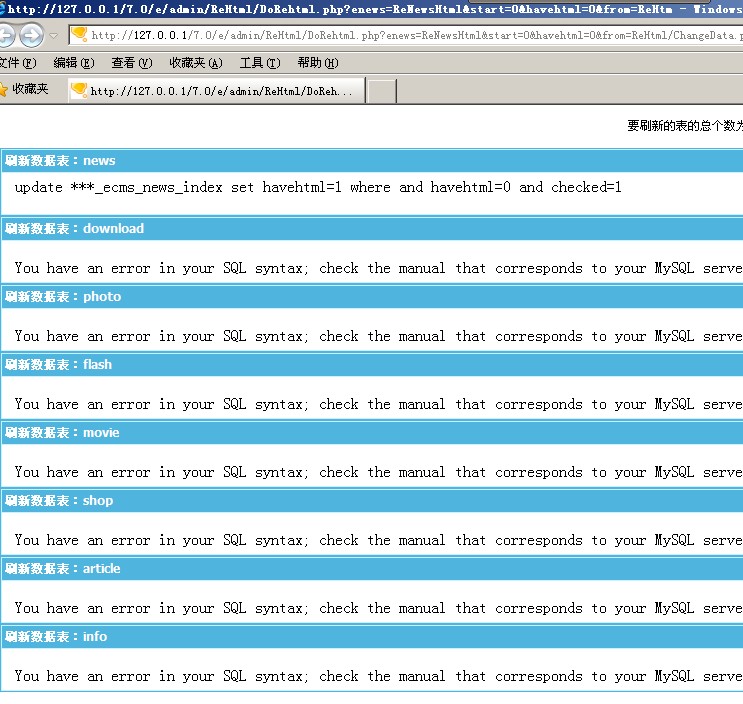Open the recent pages dropdown arrow
The height and width of the screenshot is (704, 743).
tap(54, 36)
